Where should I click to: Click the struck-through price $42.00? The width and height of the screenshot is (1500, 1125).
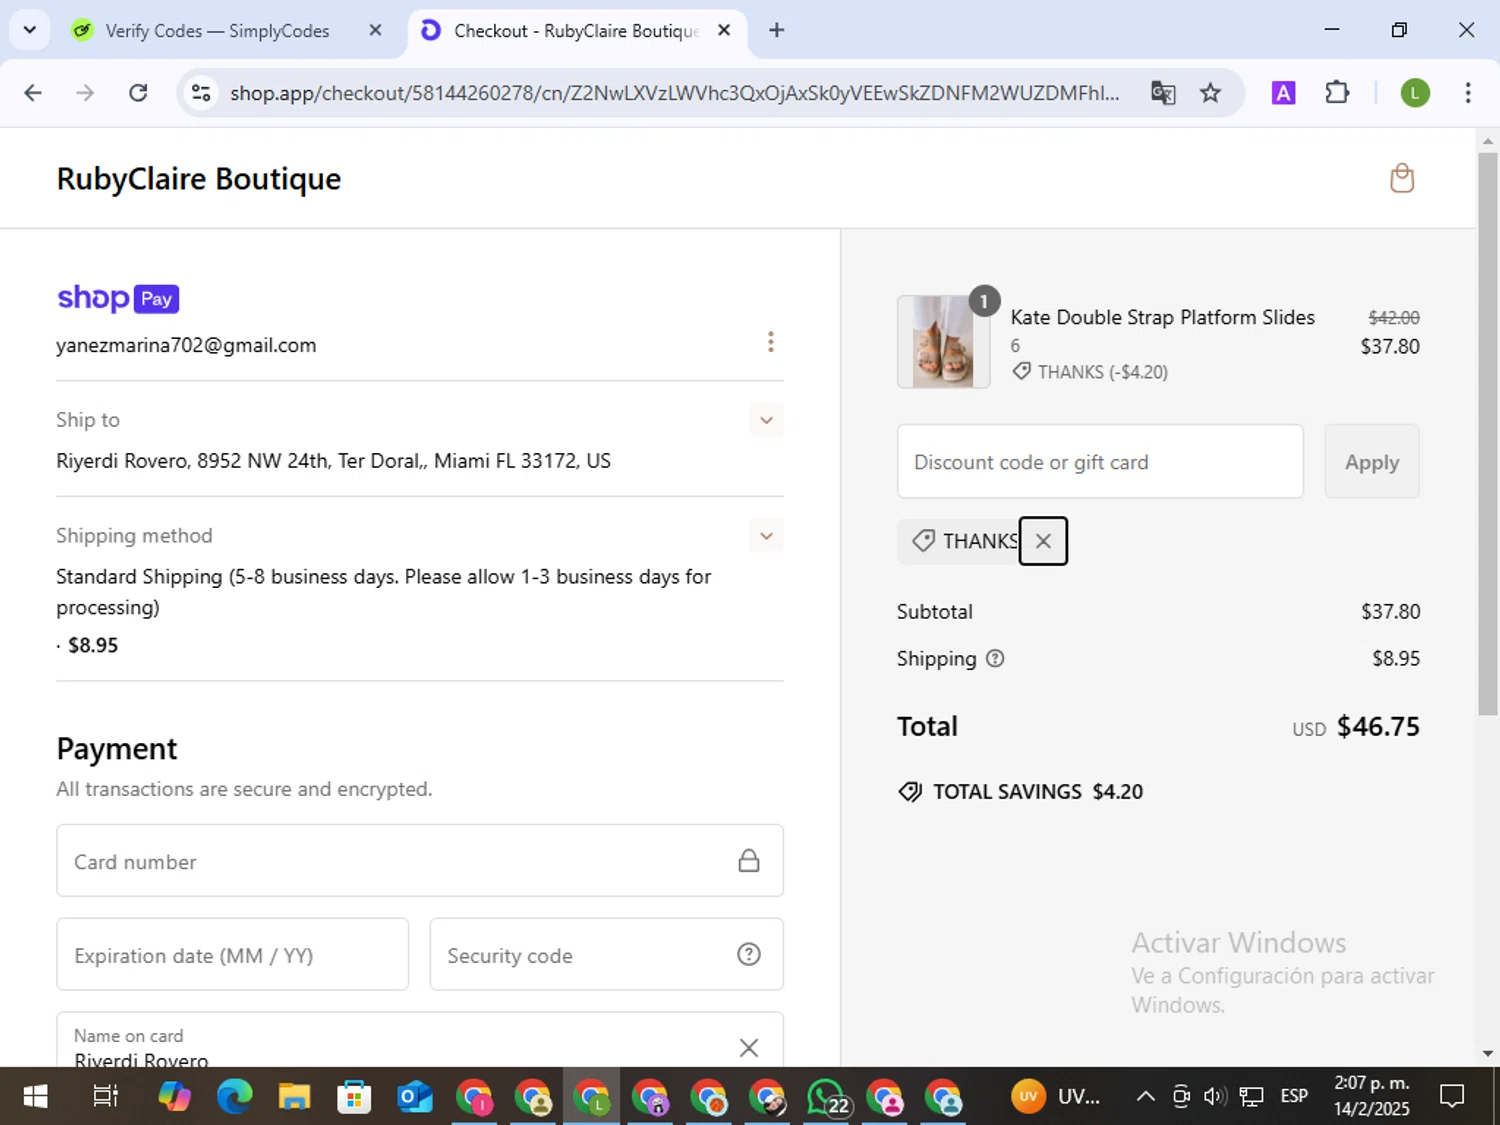click(x=1394, y=318)
